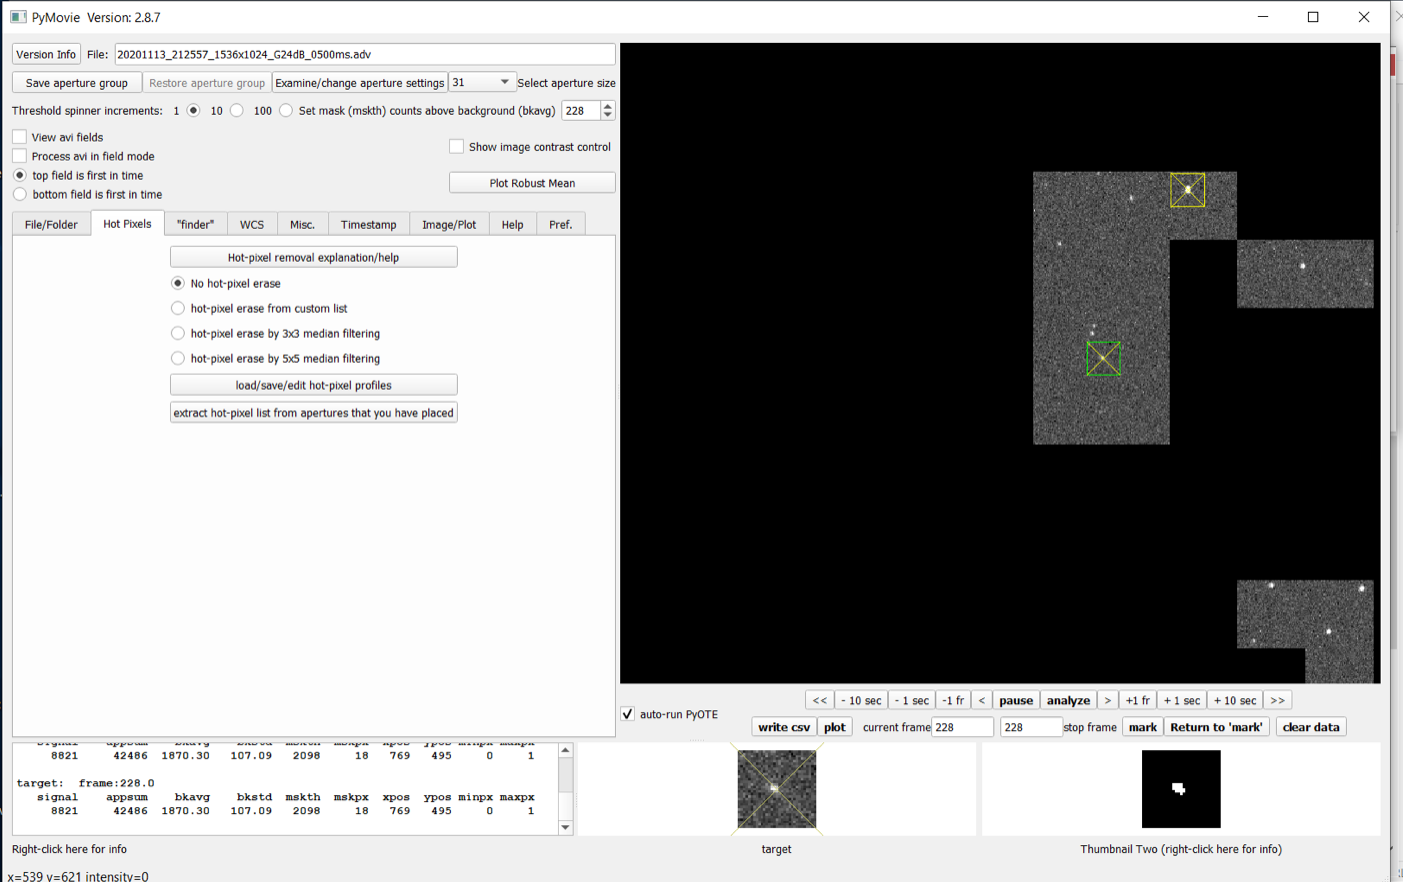Set threshold spinner increment to 100
This screenshot has height=882, width=1403.
[286, 111]
